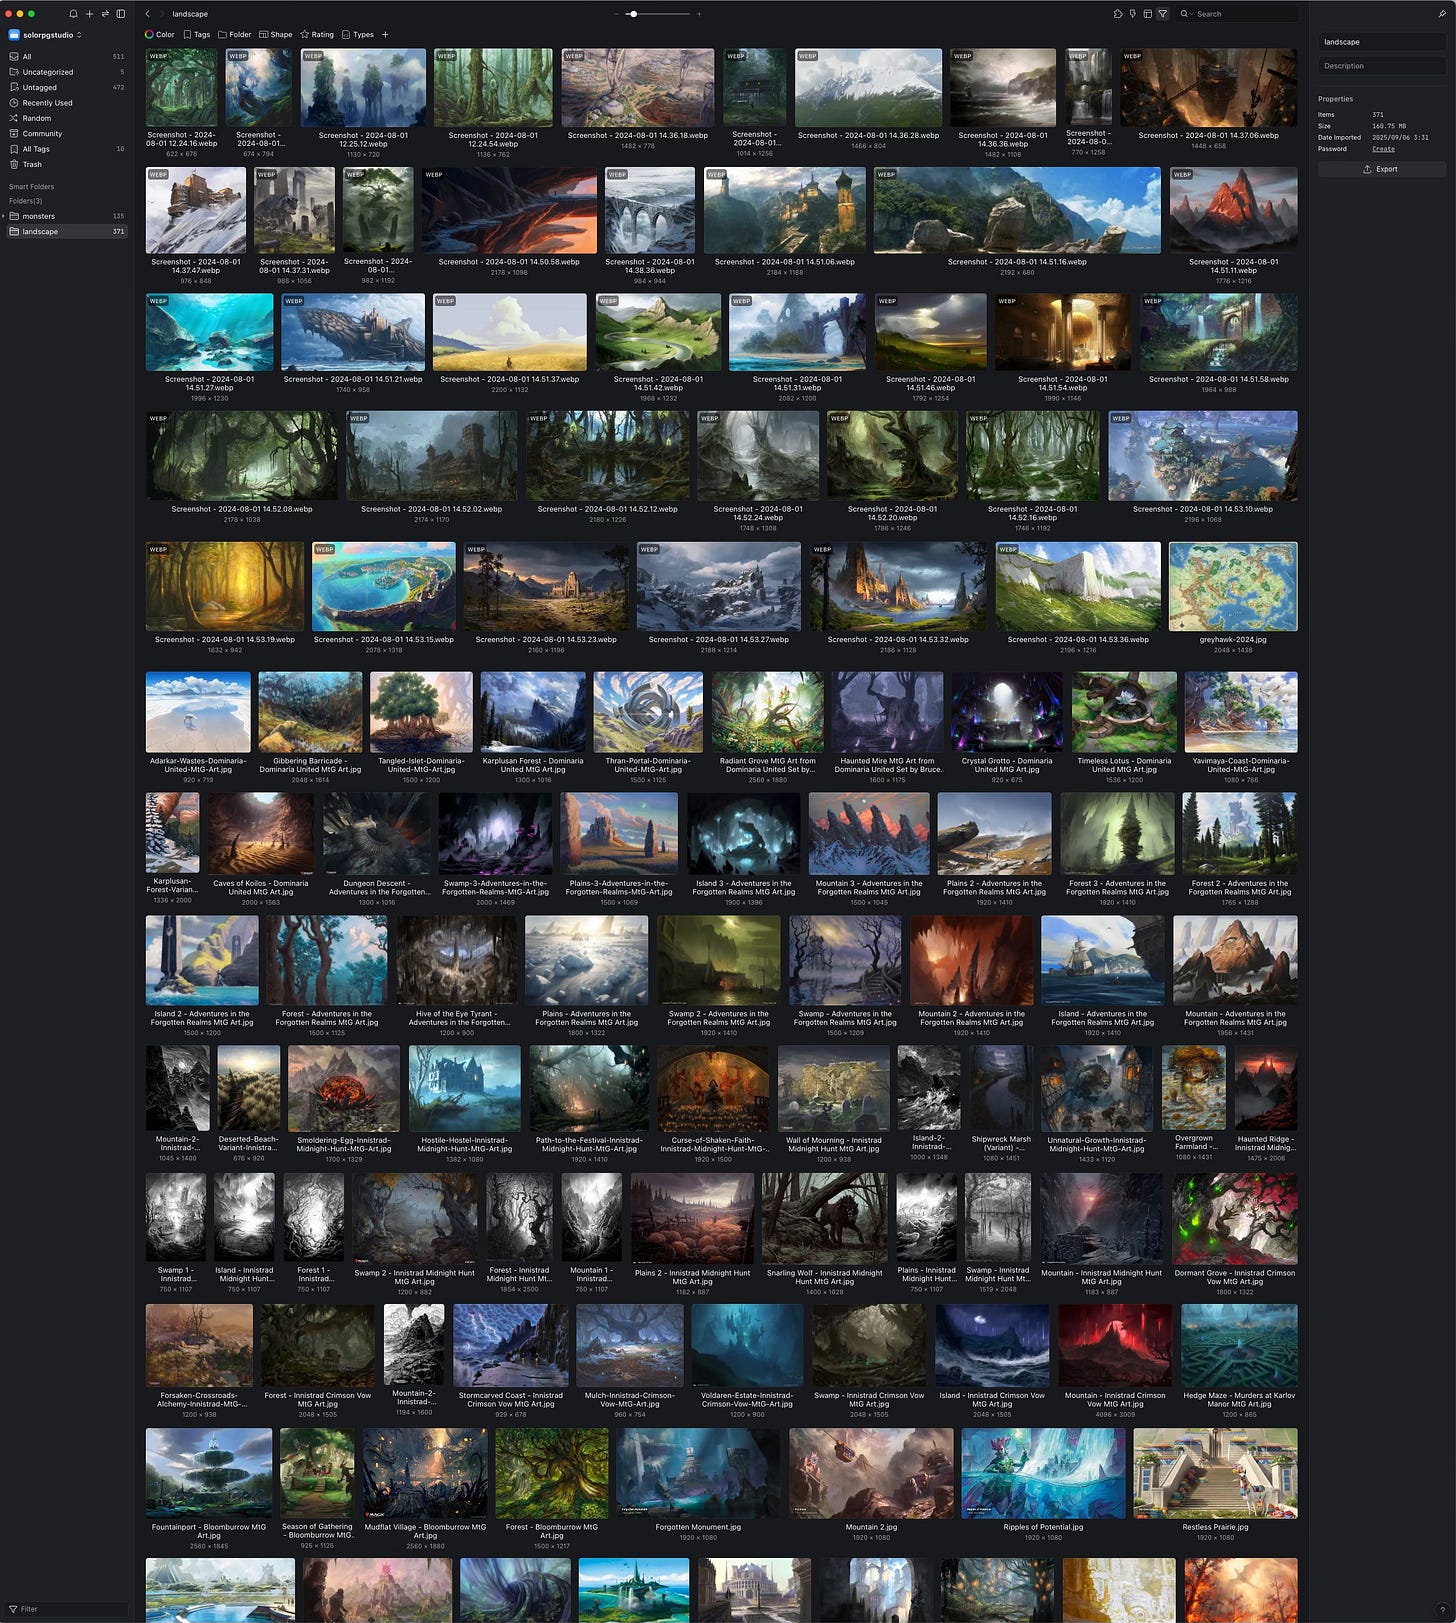Click the Smart Folders heading
Screen dimensions: 1456x1623
click(32, 186)
